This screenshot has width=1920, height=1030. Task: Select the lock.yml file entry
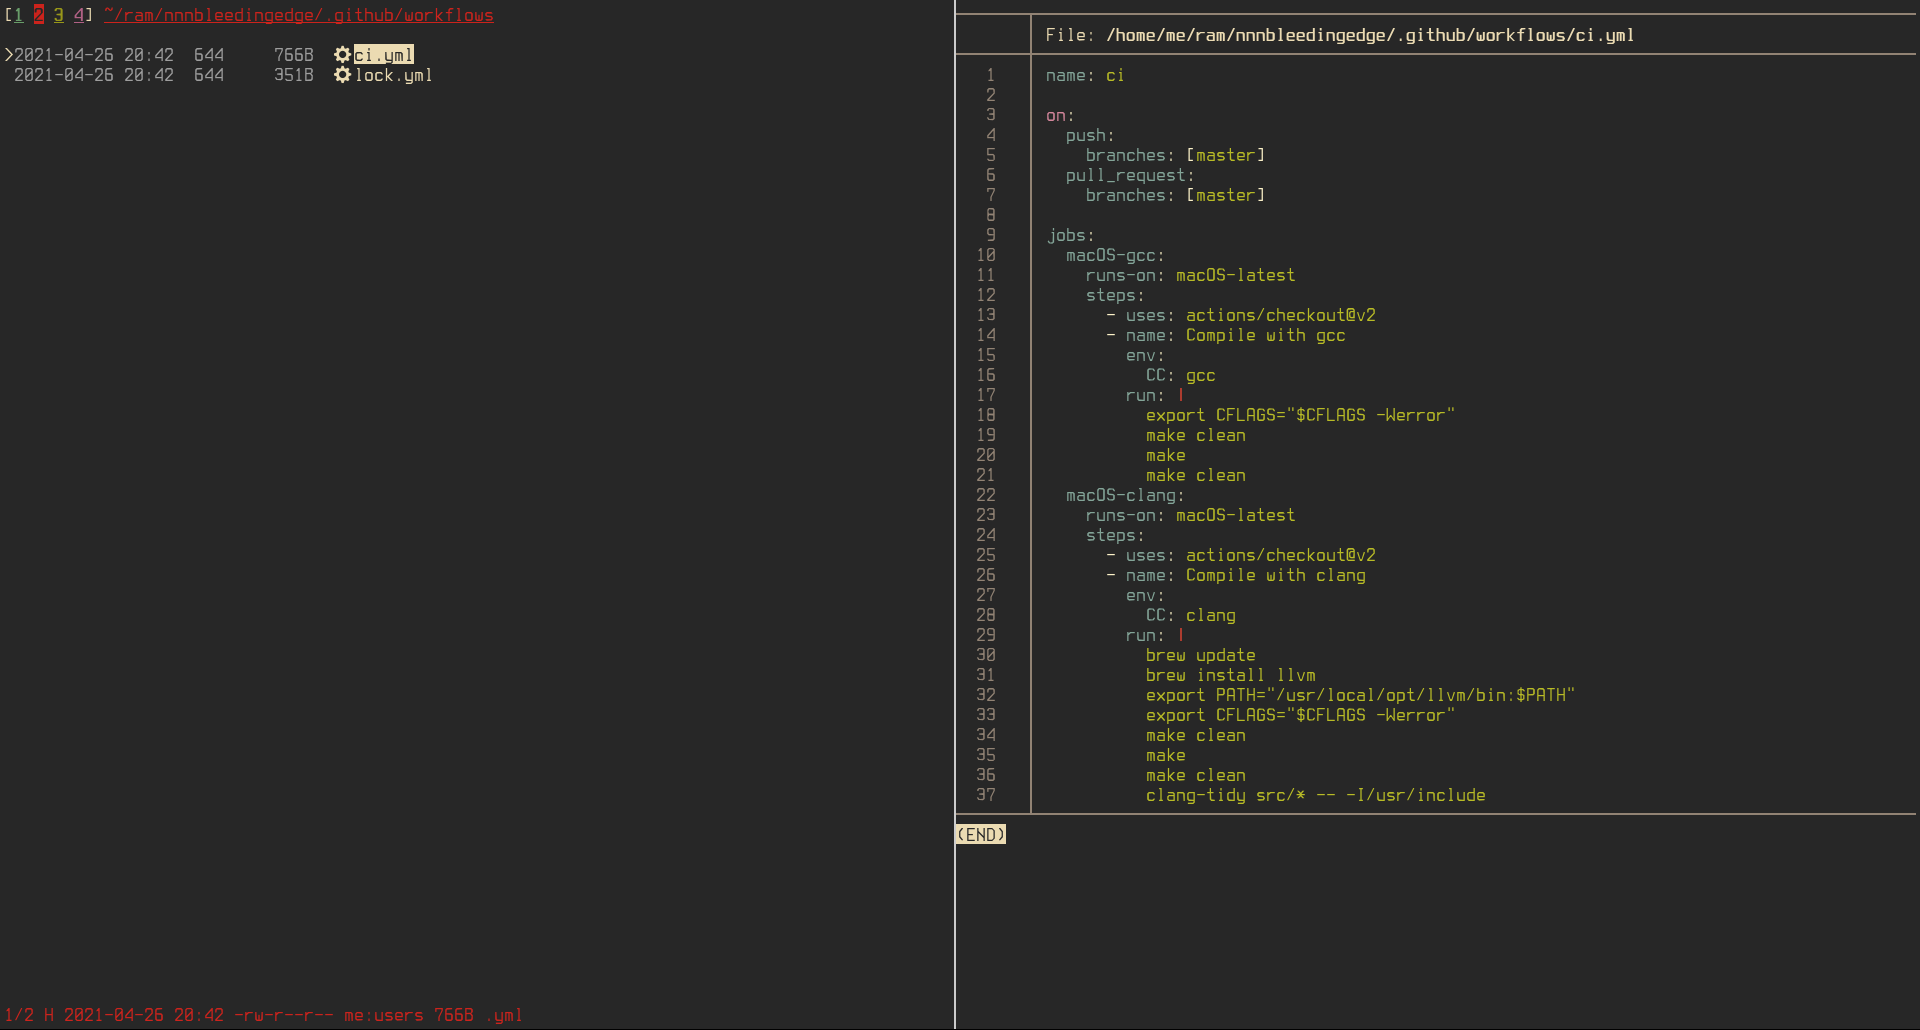click(393, 75)
